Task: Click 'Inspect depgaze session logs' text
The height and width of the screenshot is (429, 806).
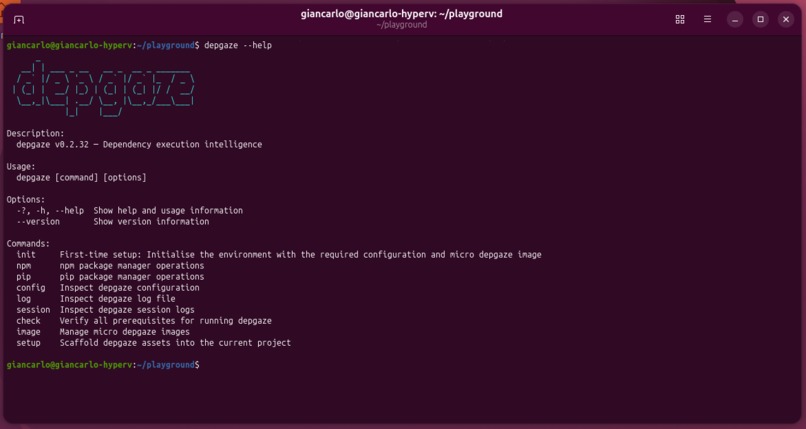Action: click(x=127, y=310)
